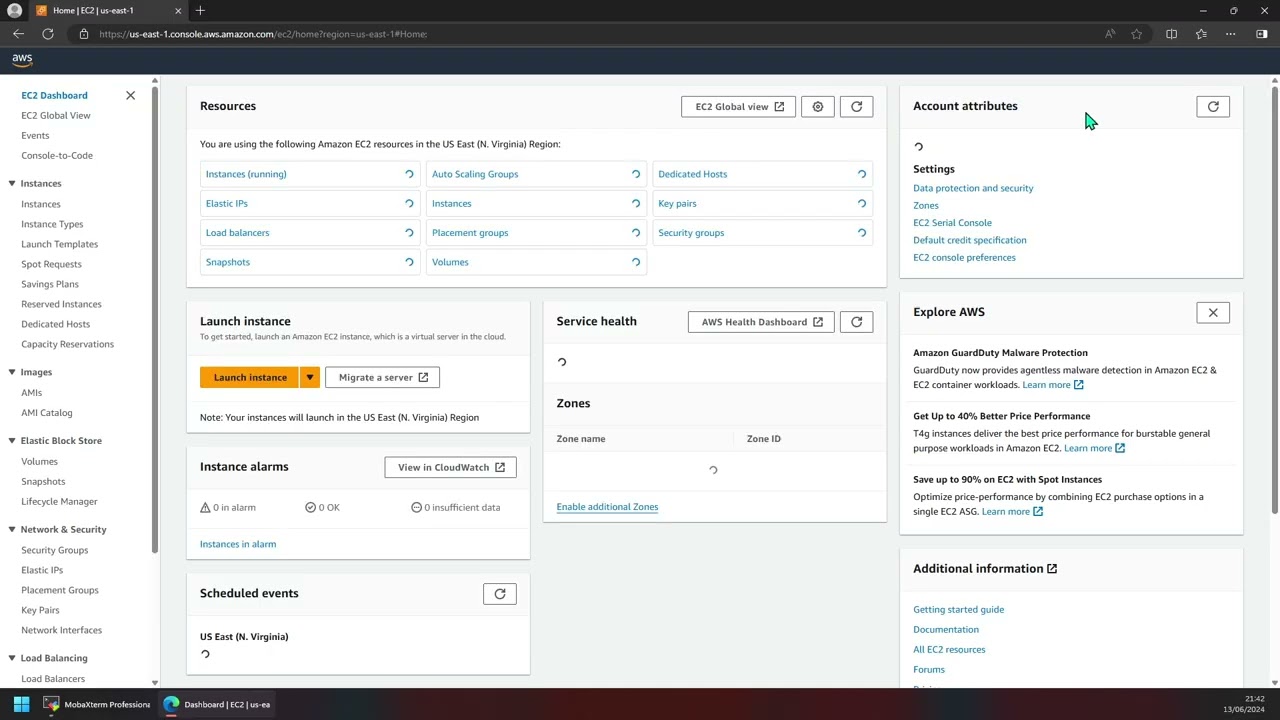Click the read aloud icon in address bar
Image resolution: width=1280 pixels, height=720 pixels.
click(1110, 34)
